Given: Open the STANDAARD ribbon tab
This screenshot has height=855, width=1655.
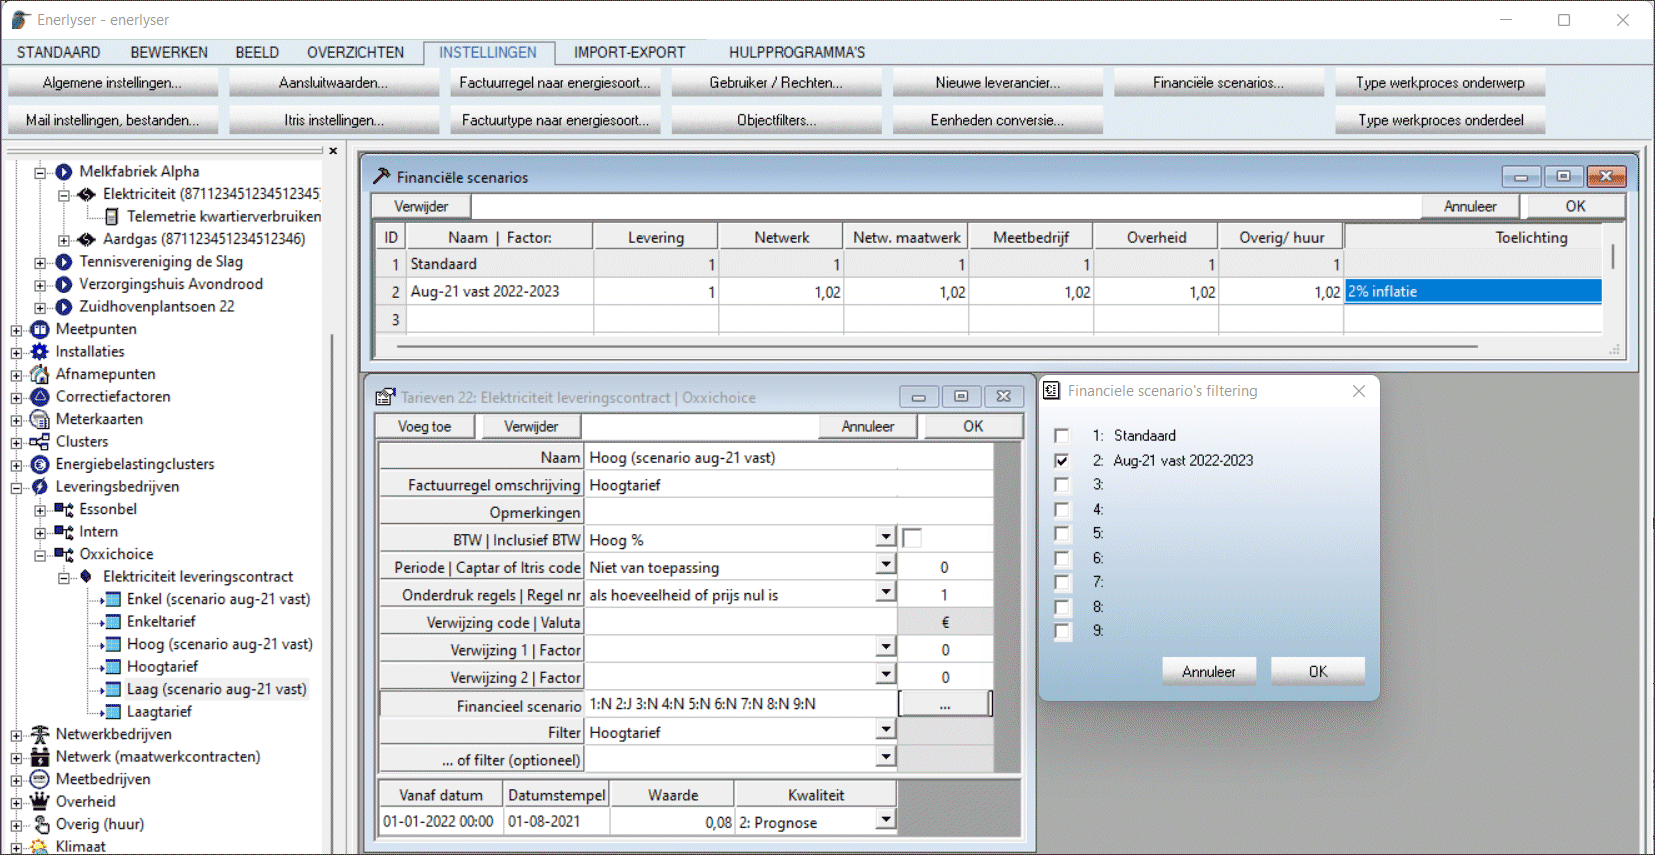Looking at the screenshot, I should [59, 53].
